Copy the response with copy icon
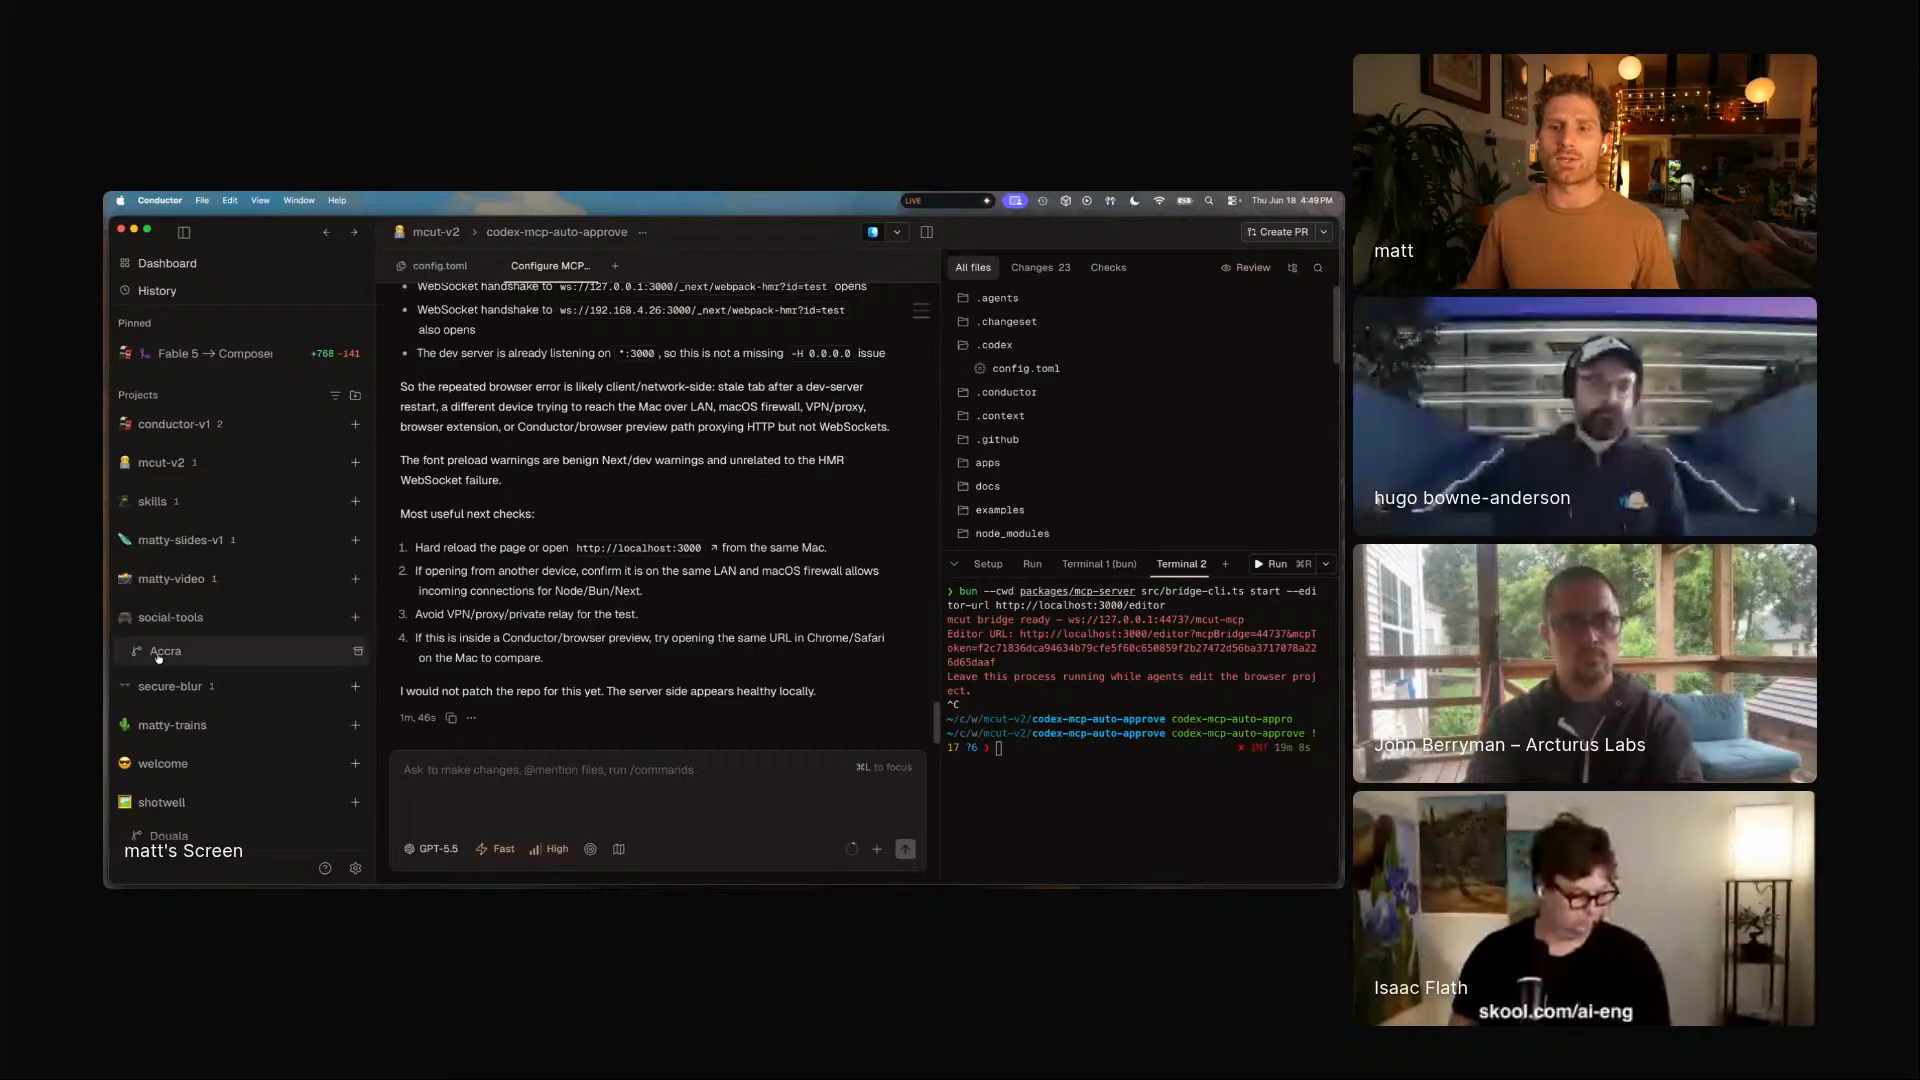 pos(451,718)
